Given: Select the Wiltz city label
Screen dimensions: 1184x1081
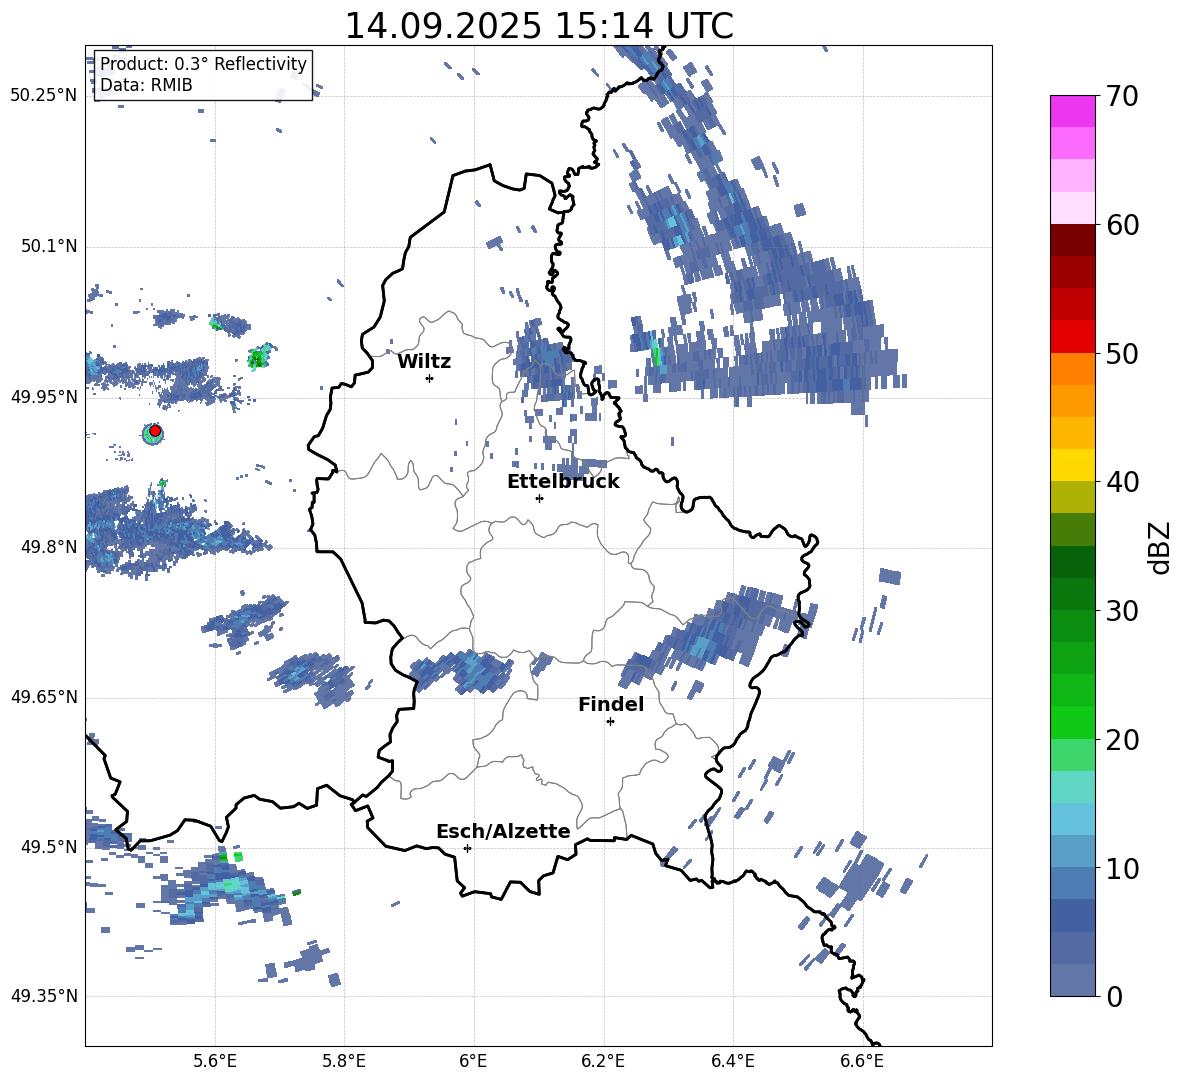Looking at the screenshot, I should pyautogui.click(x=424, y=362).
